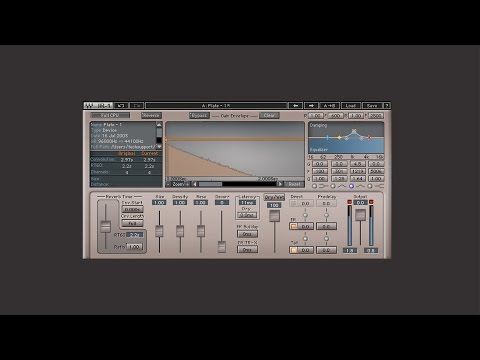Open the Save menu
480x360 pixels.
[372, 106]
